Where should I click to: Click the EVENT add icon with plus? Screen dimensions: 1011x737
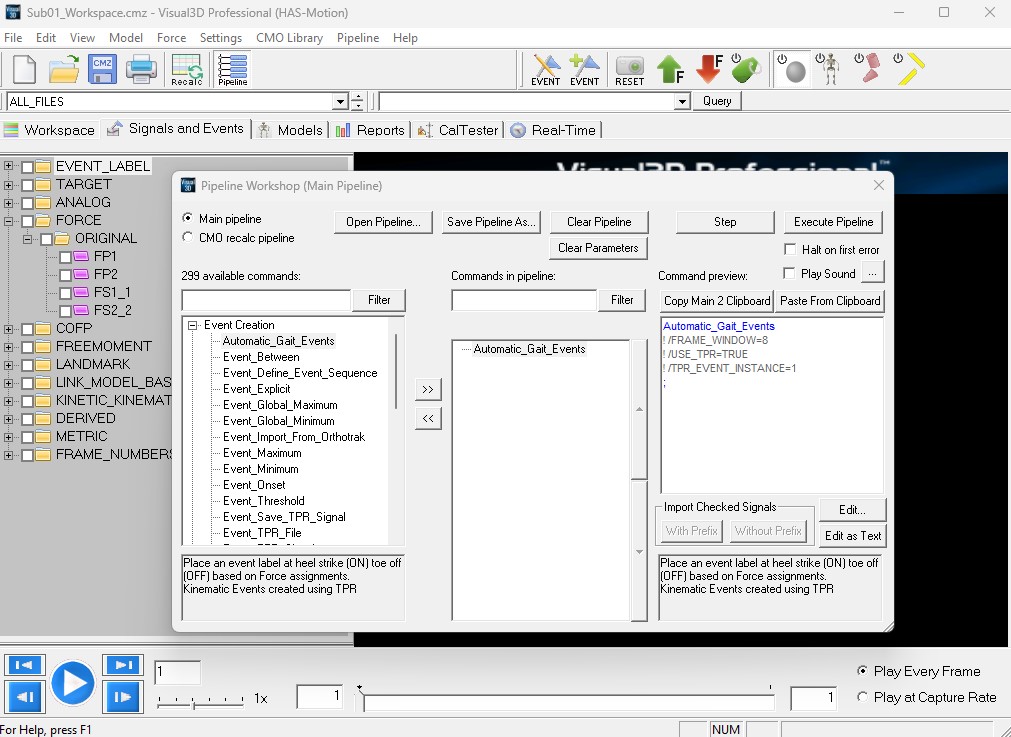(584, 70)
